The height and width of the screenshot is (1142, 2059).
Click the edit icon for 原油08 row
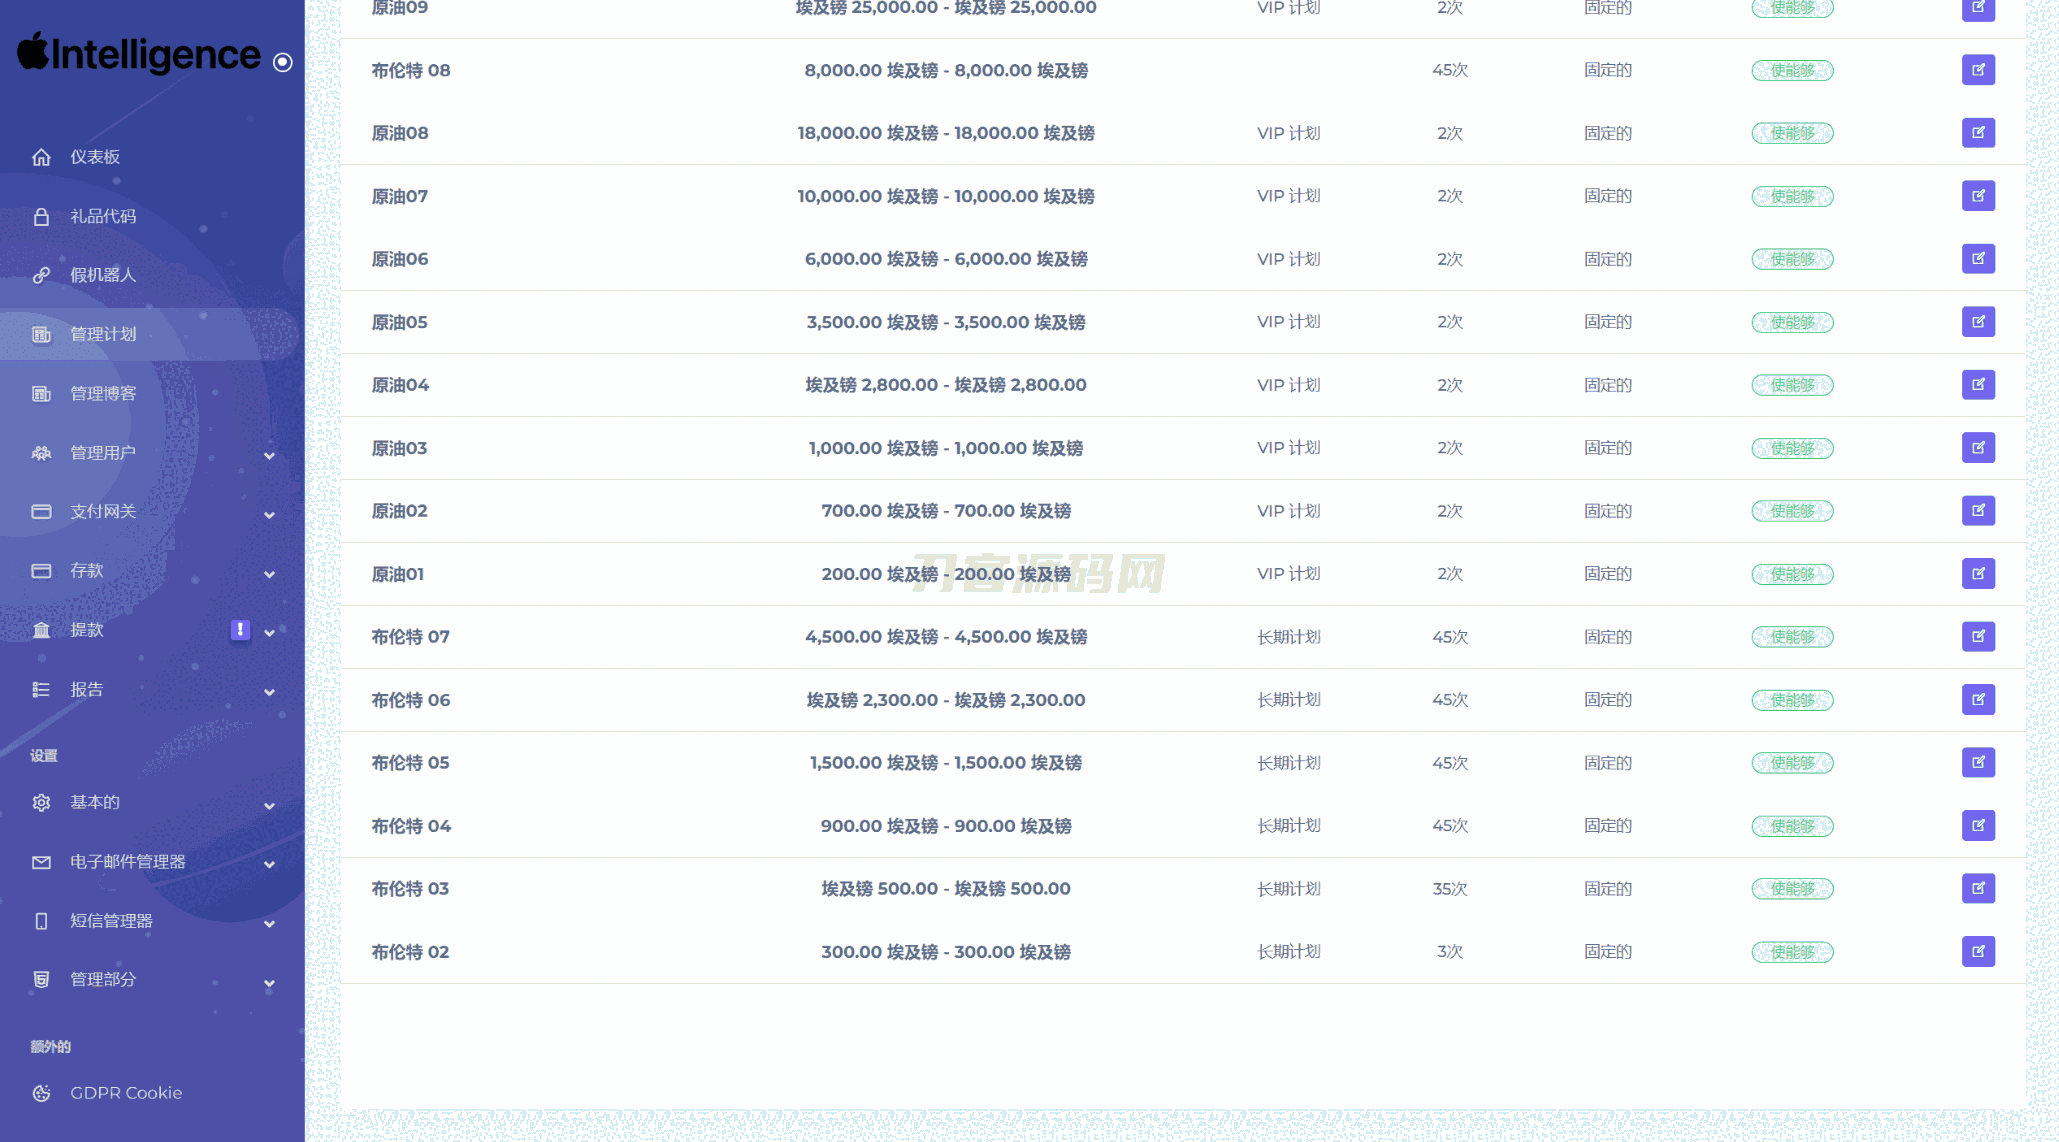pos(1978,133)
